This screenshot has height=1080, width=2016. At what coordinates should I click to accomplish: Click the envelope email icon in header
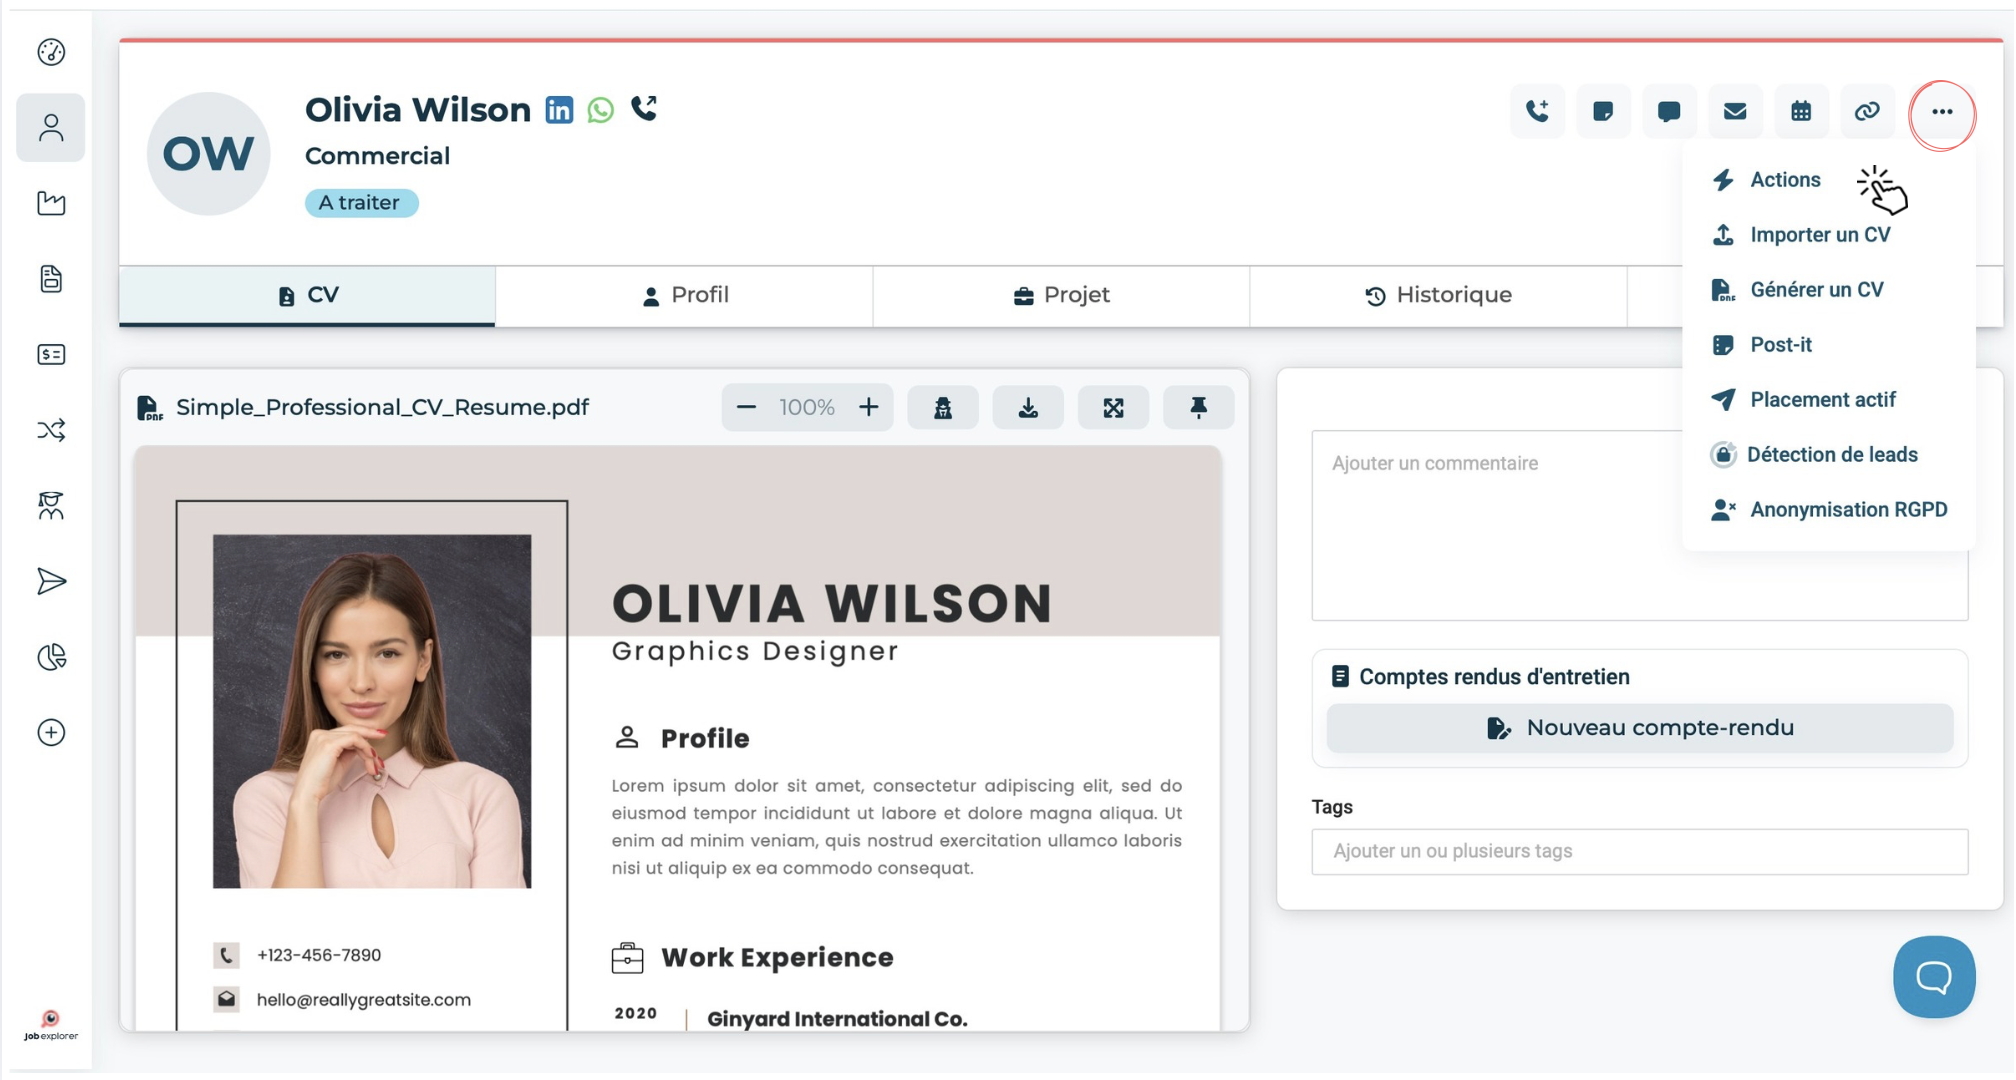pos(1734,112)
